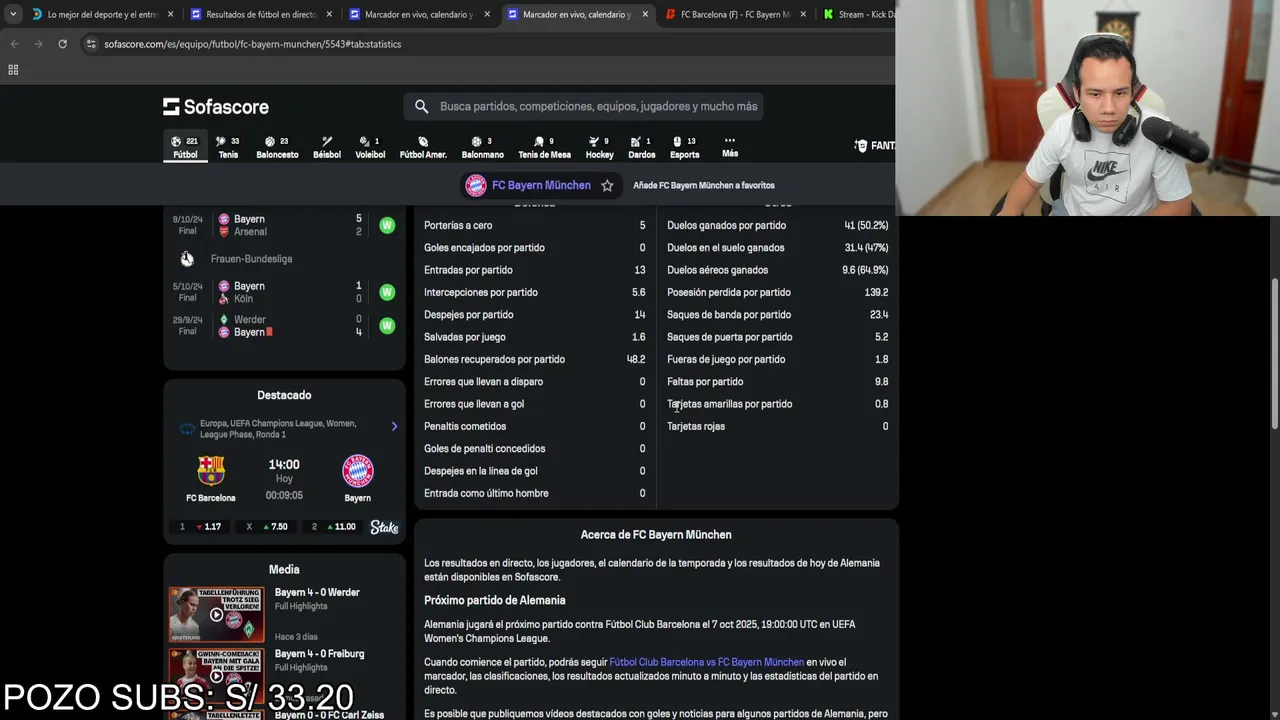Open the Frauen-Bundesliga competition
The width and height of the screenshot is (1280, 720).
click(x=251, y=259)
